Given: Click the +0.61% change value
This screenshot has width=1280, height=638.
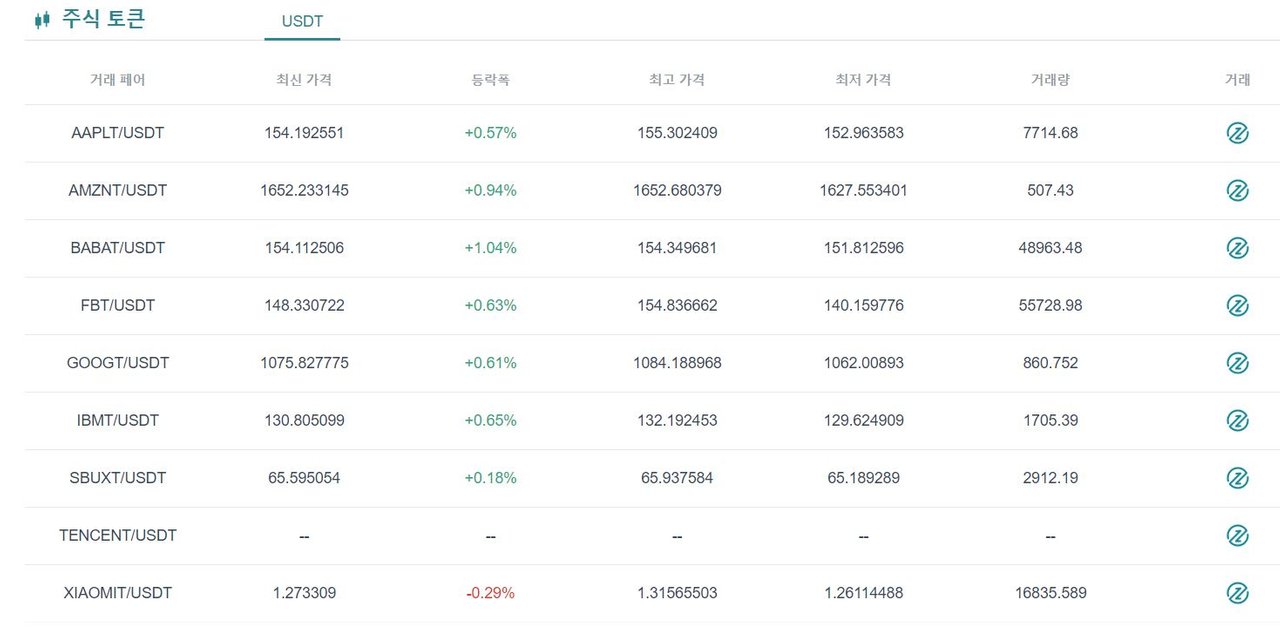Looking at the screenshot, I should 490,363.
